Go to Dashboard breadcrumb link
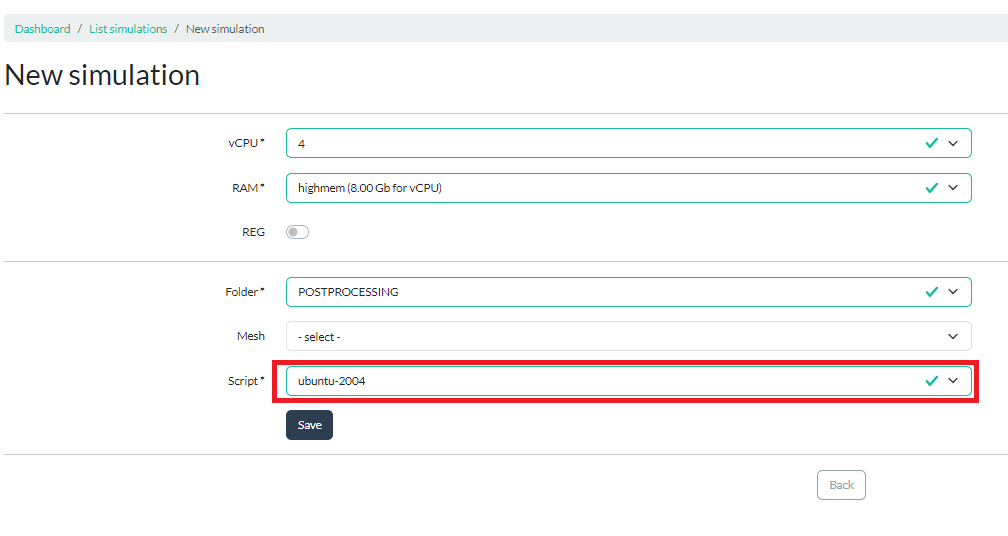This screenshot has width=1008, height=536. (42, 29)
